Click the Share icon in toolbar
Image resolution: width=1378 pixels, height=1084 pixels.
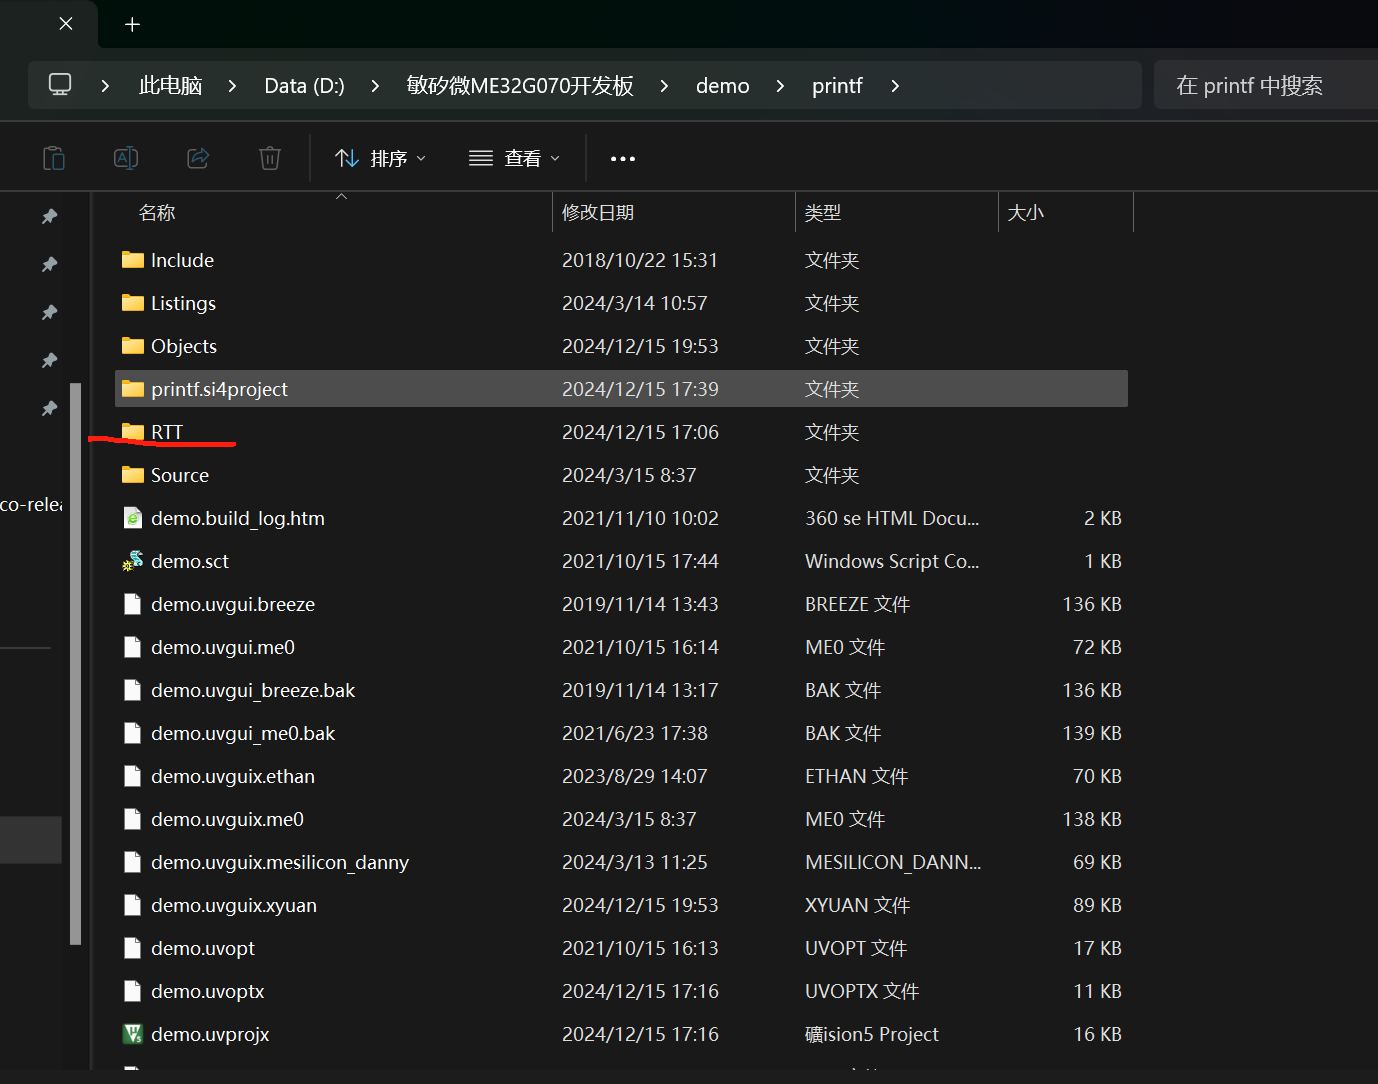click(x=198, y=158)
